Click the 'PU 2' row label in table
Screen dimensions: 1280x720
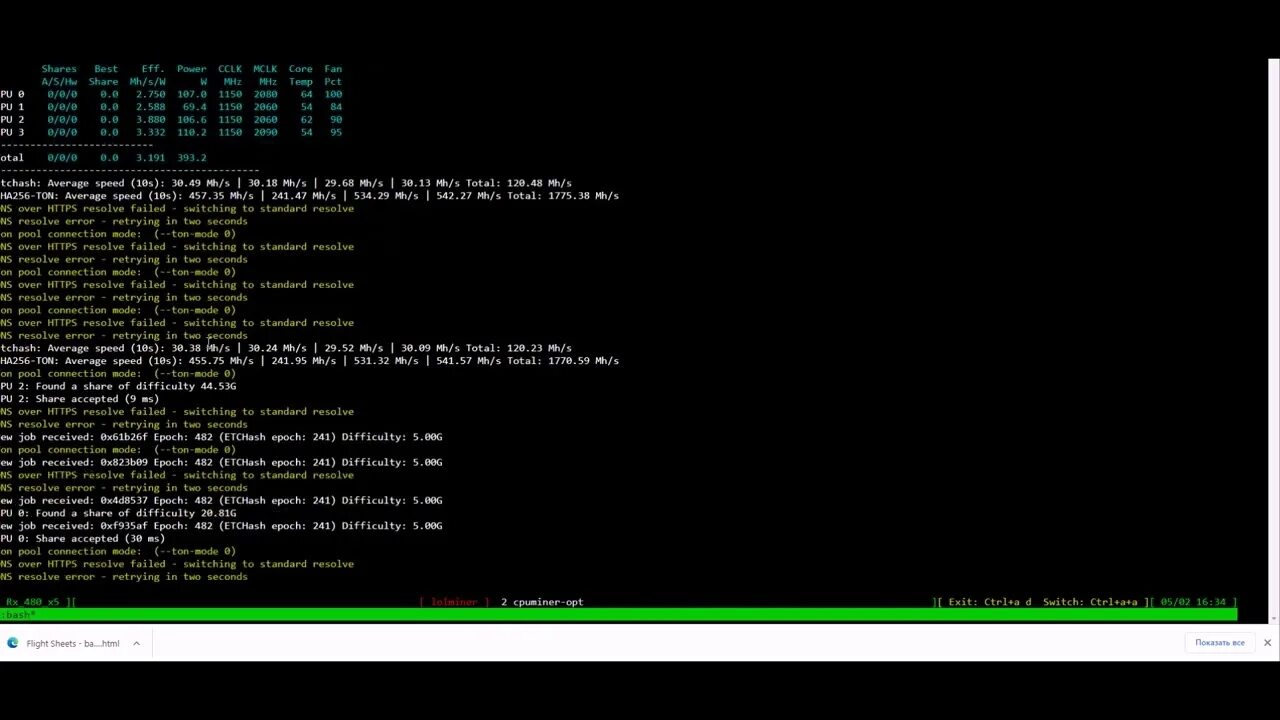point(12,119)
